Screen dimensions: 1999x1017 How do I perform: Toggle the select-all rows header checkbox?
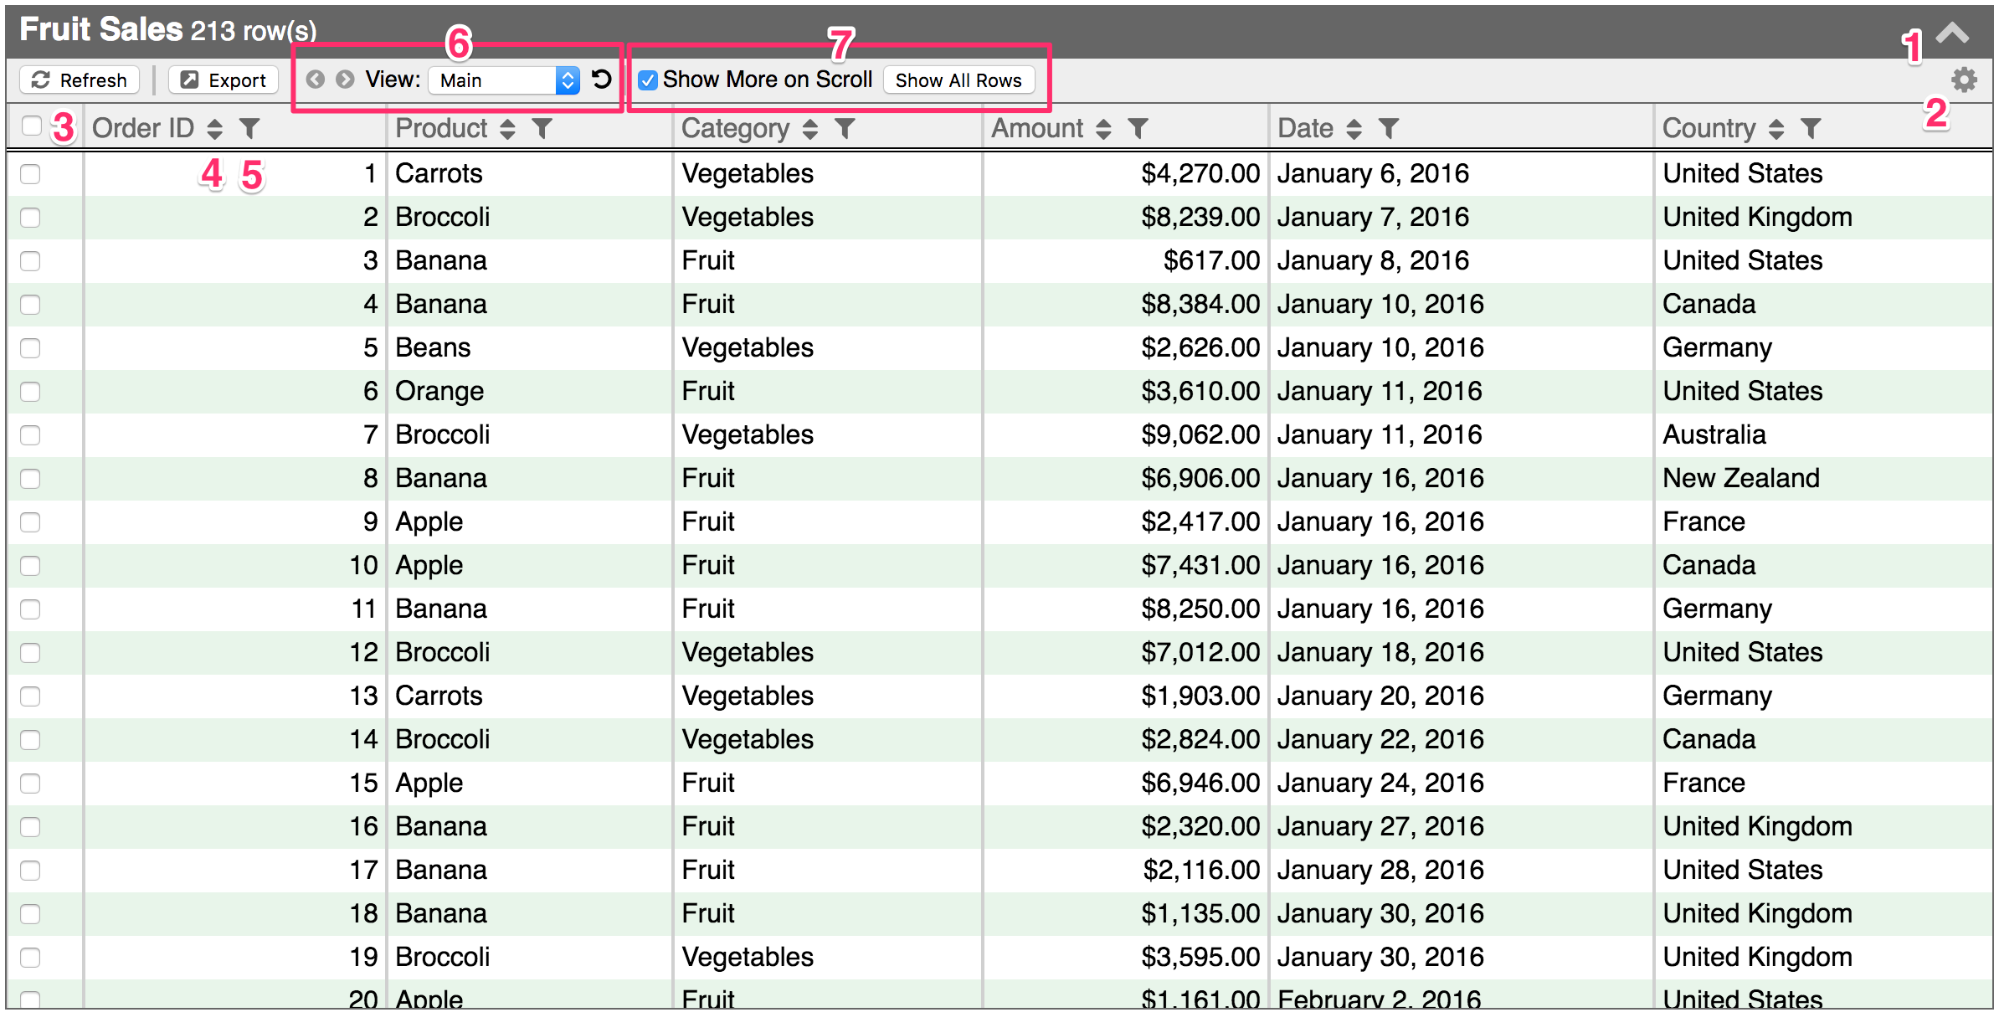click(32, 126)
